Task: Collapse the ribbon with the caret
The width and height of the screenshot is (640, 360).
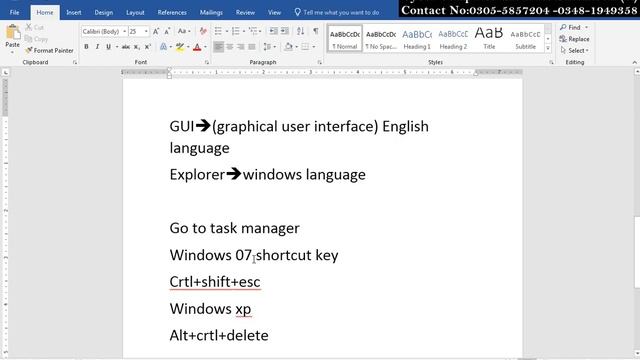Action: point(634,62)
